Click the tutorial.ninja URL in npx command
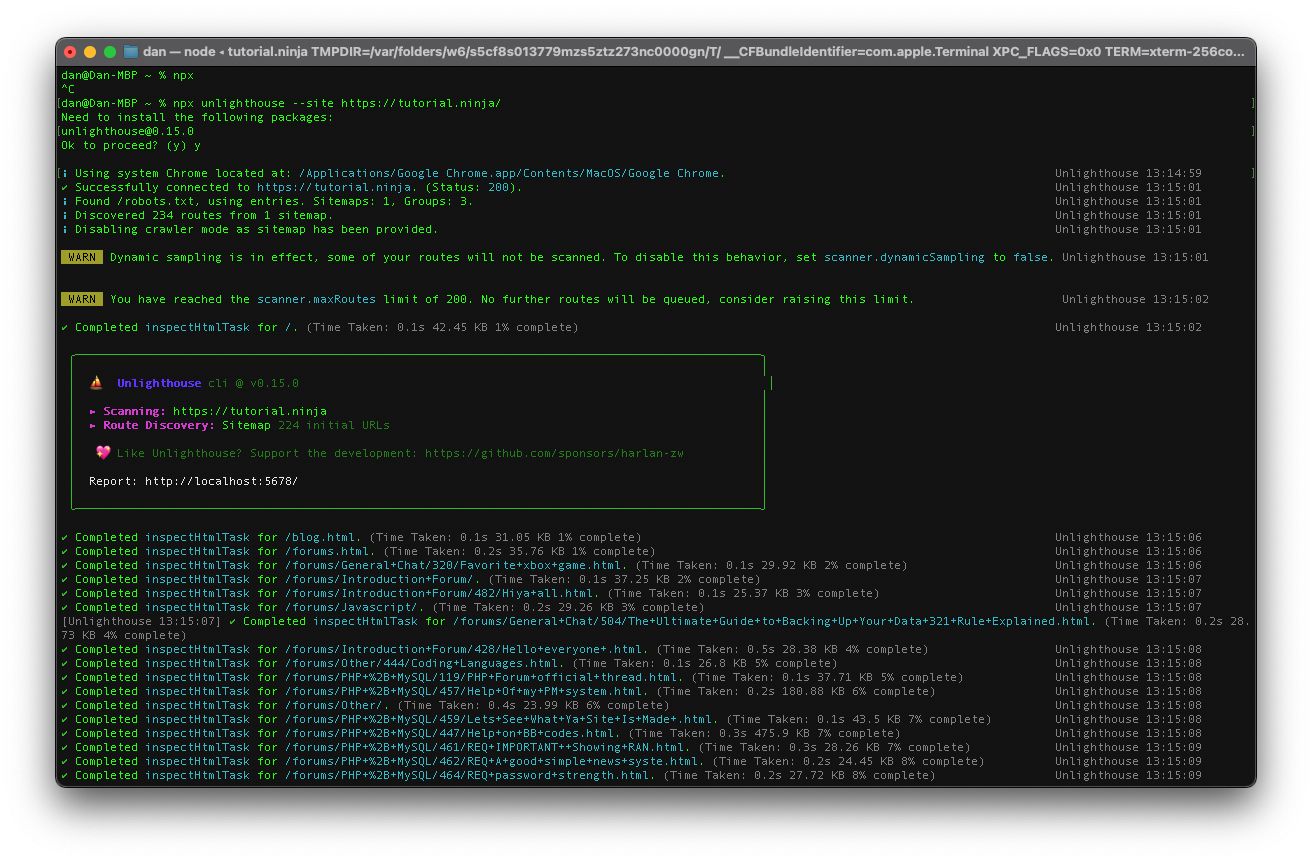The height and width of the screenshot is (861, 1312). [421, 103]
